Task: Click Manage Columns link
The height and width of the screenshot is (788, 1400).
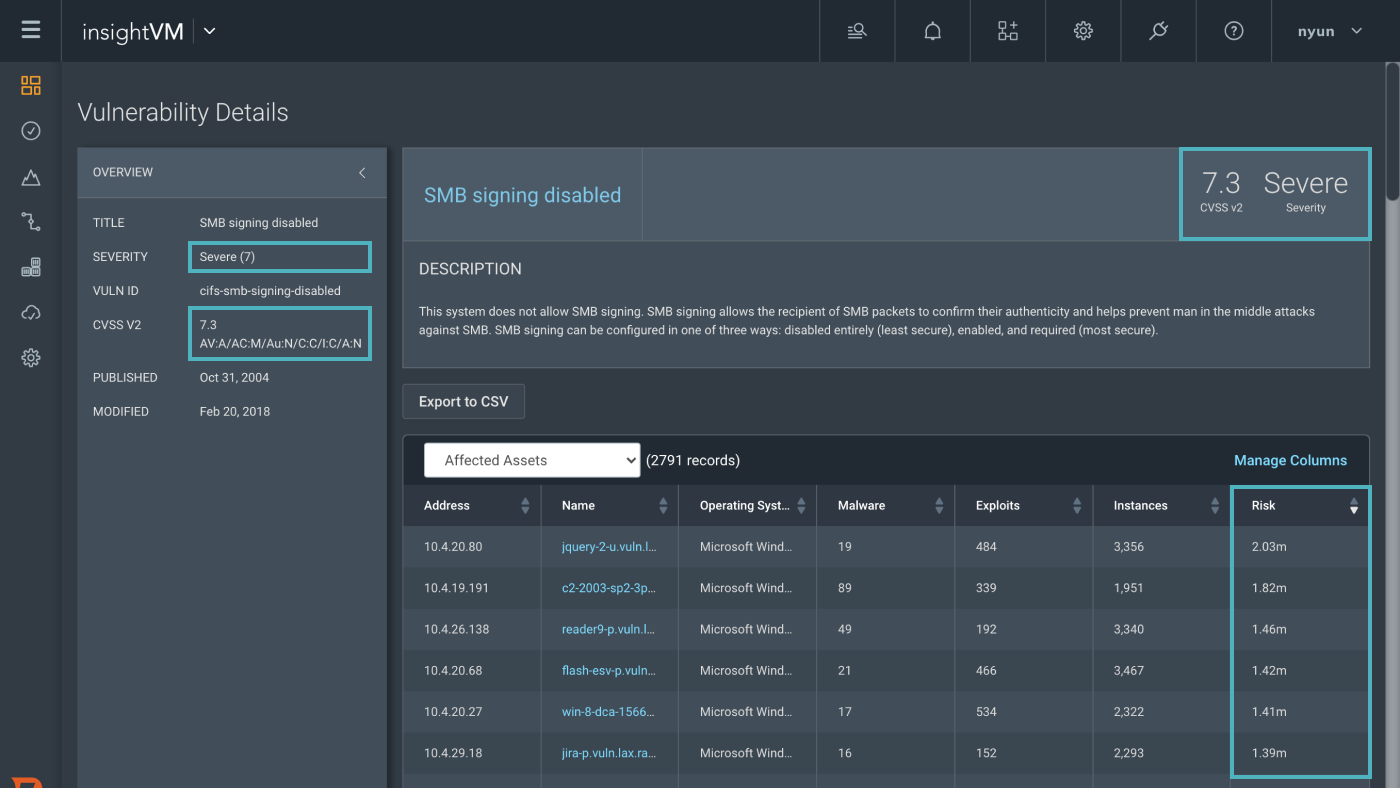Action: pyautogui.click(x=1290, y=460)
